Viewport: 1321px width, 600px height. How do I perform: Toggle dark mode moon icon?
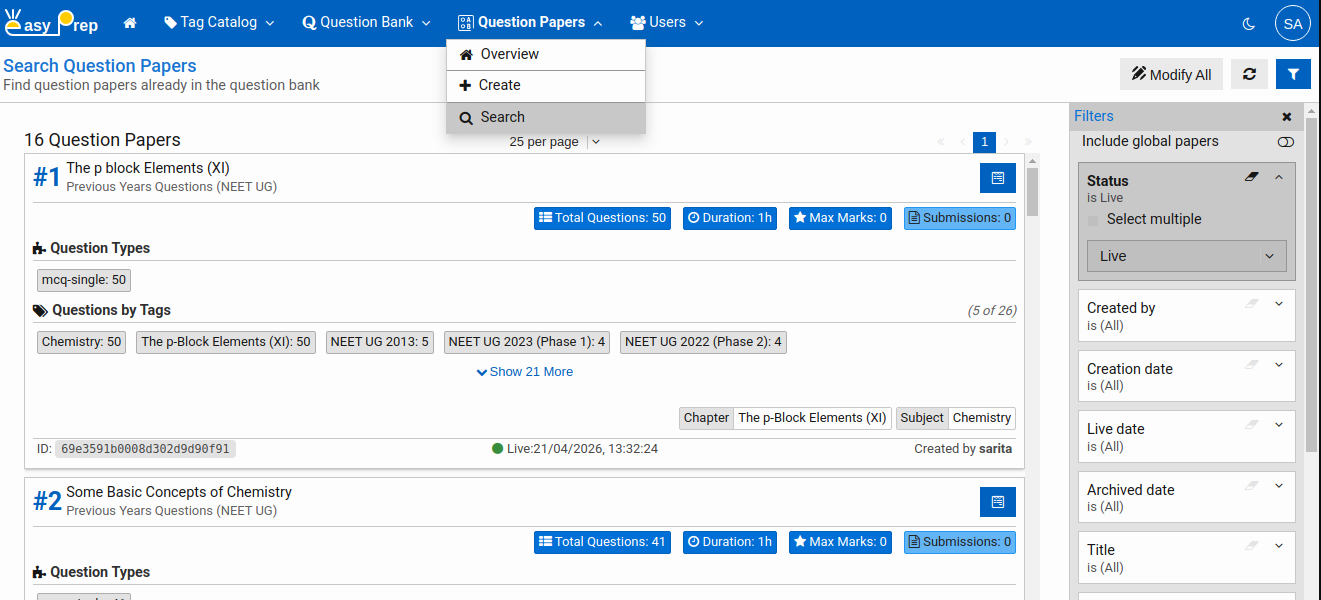pos(1249,23)
